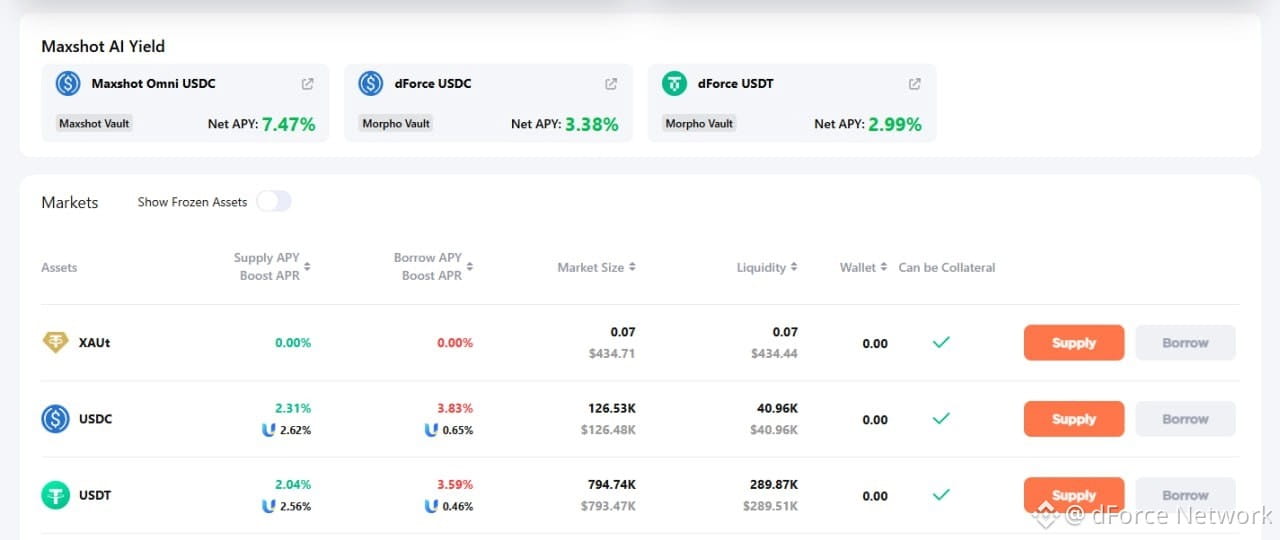Borrow XAUt asset
Image resolution: width=1280 pixels, height=540 pixels.
[x=1185, y=342]
